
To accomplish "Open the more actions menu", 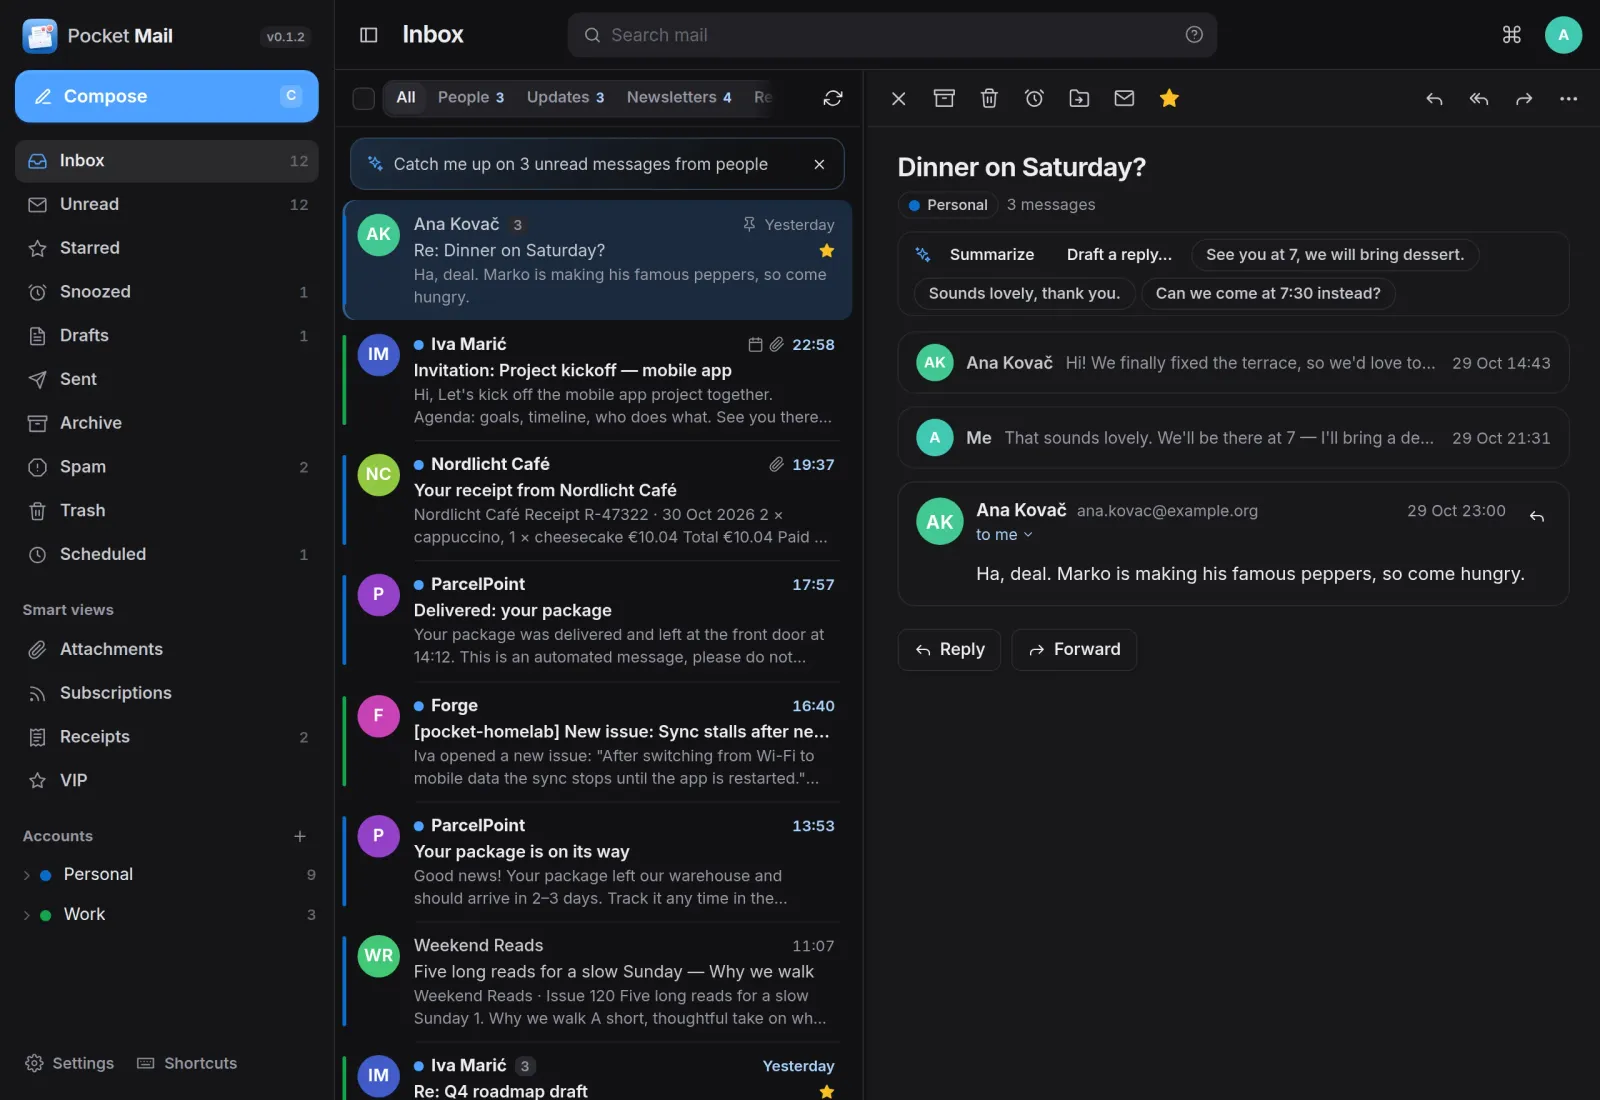I will point(1568,98).
